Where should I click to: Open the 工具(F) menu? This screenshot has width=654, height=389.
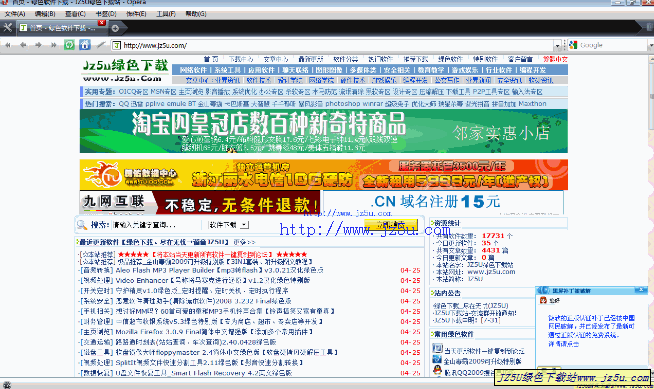(x=166, y=14)
